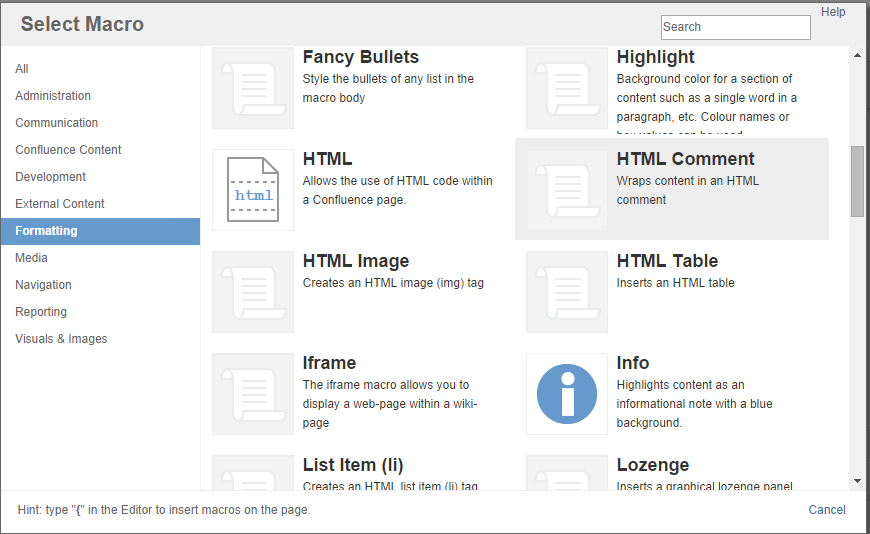
Task: Click the HTML Comment title
Action: [685, 159]
